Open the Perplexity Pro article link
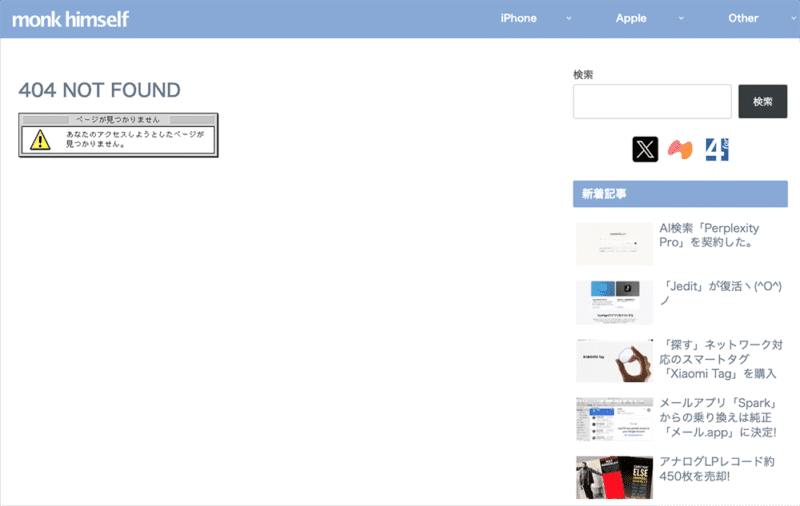 pos(706,235)
